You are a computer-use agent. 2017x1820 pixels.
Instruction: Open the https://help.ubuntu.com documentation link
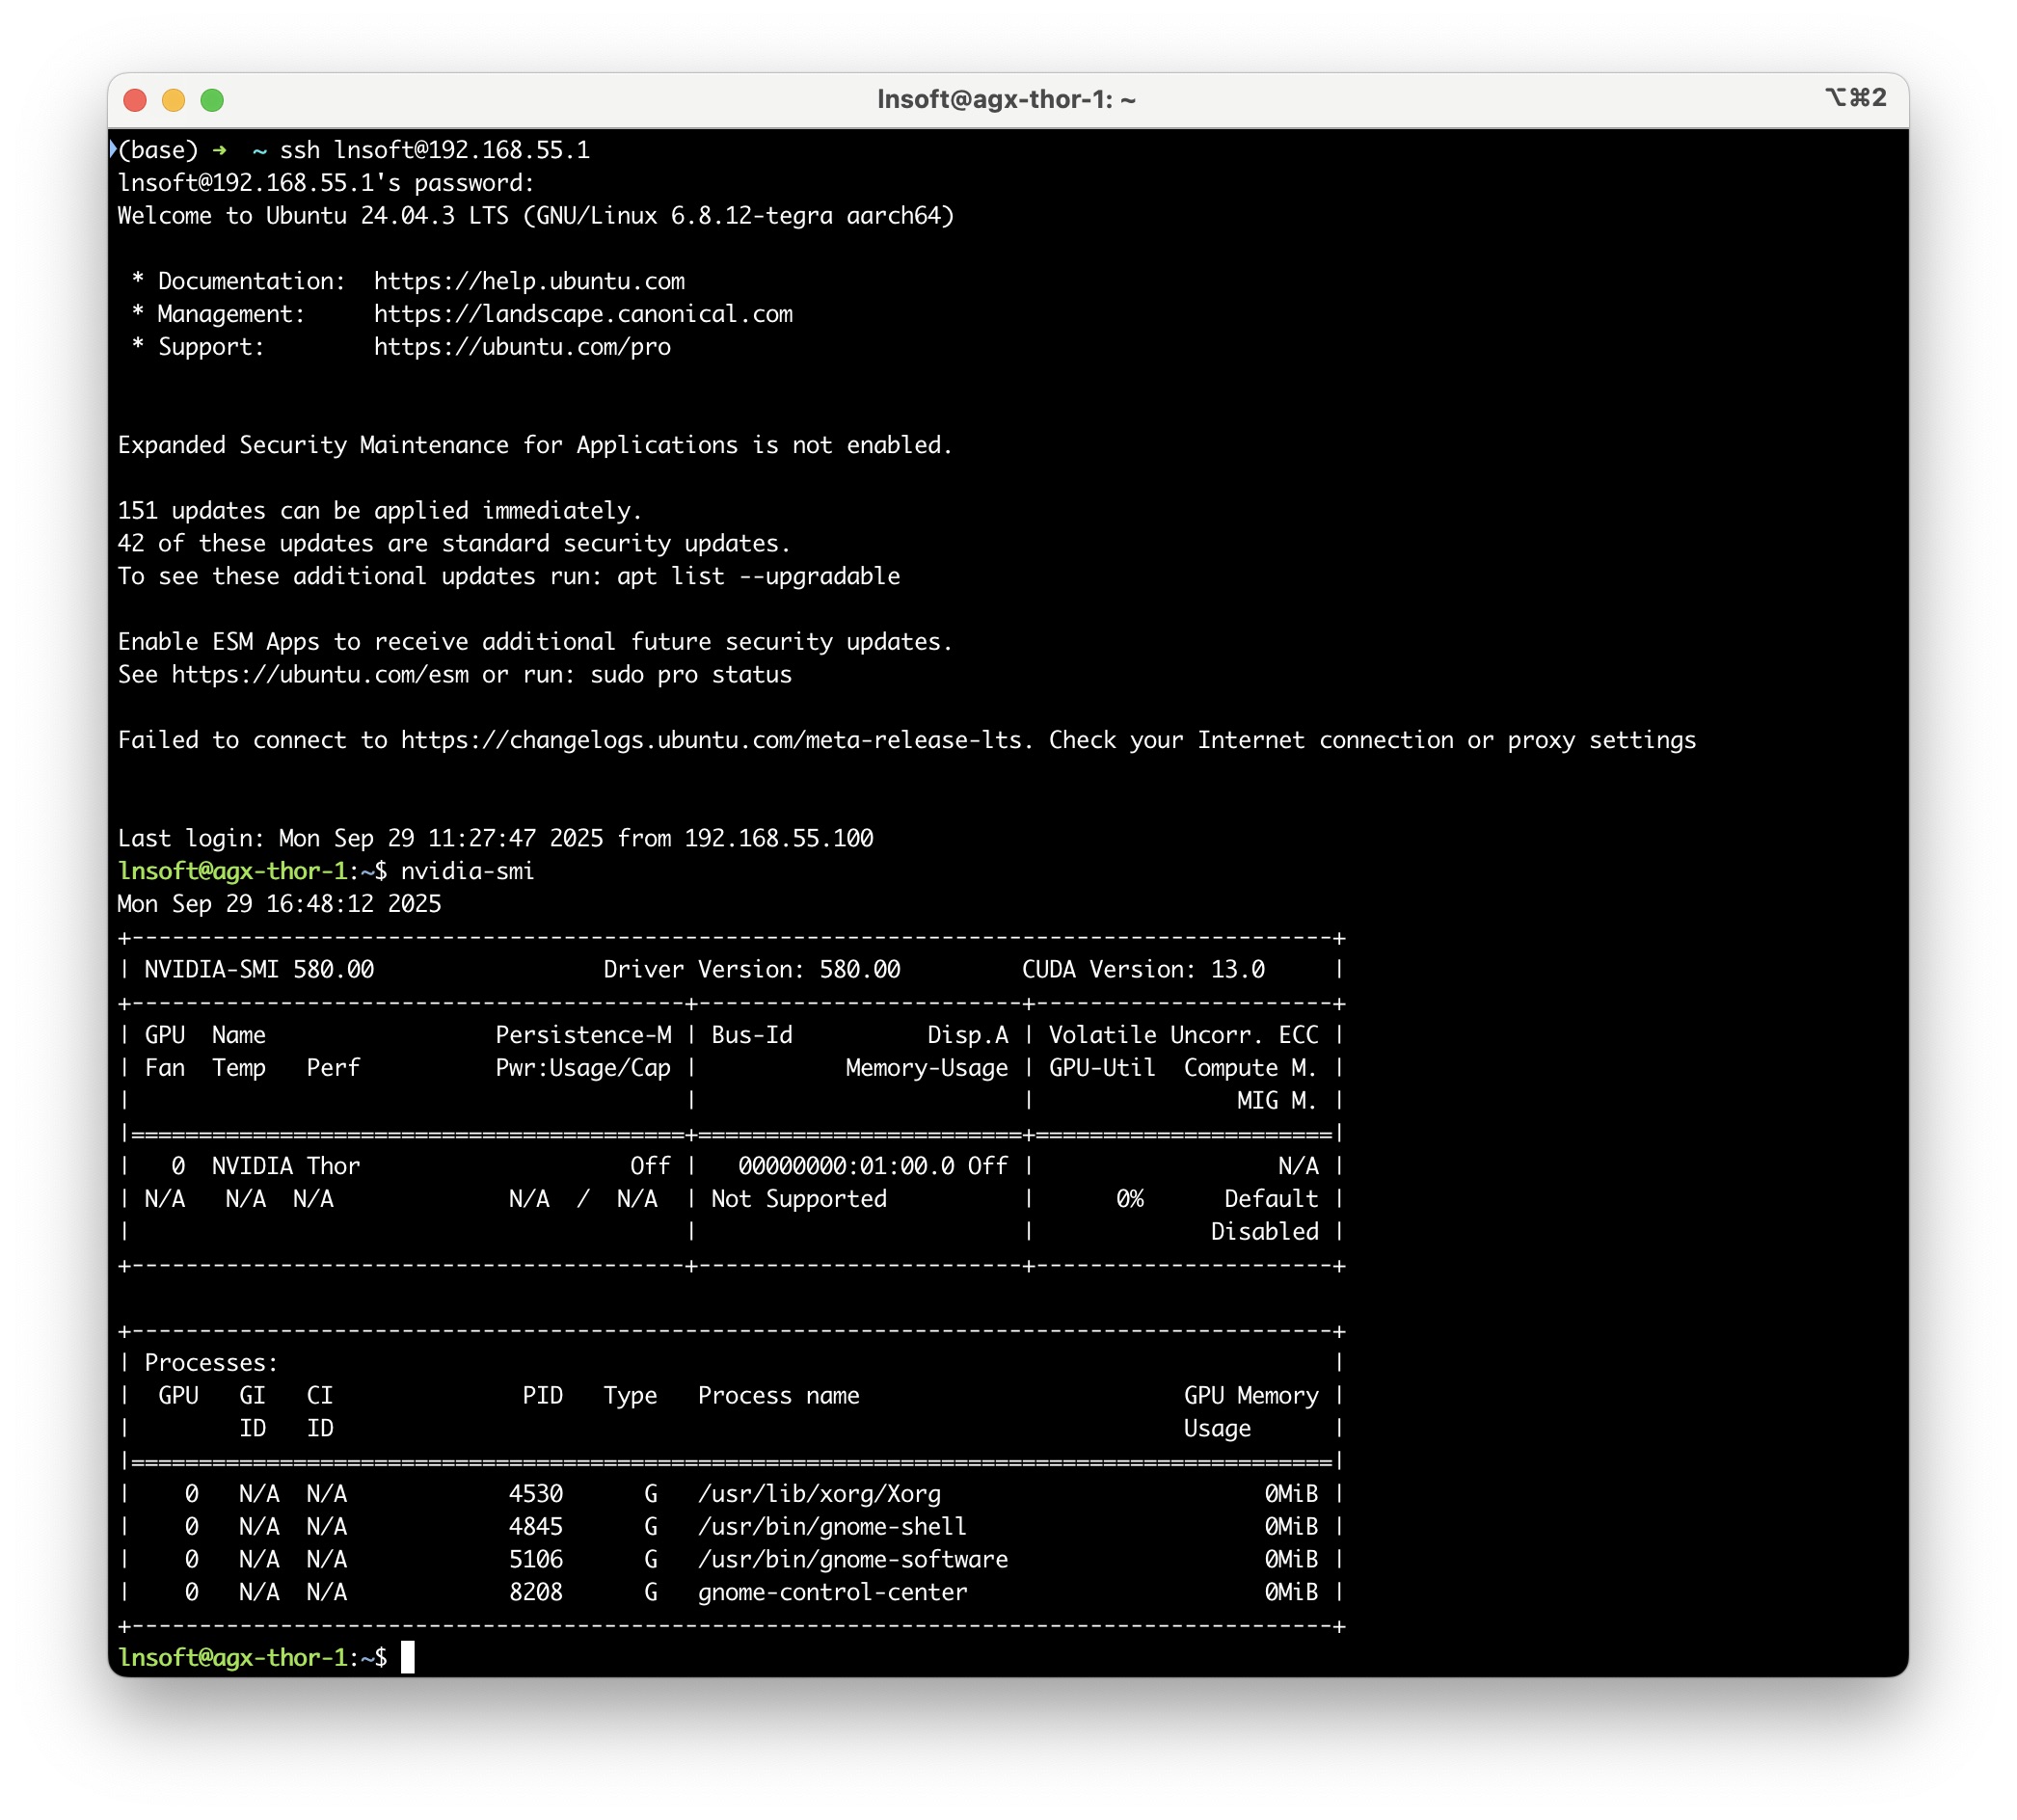(x=529, y=281)
